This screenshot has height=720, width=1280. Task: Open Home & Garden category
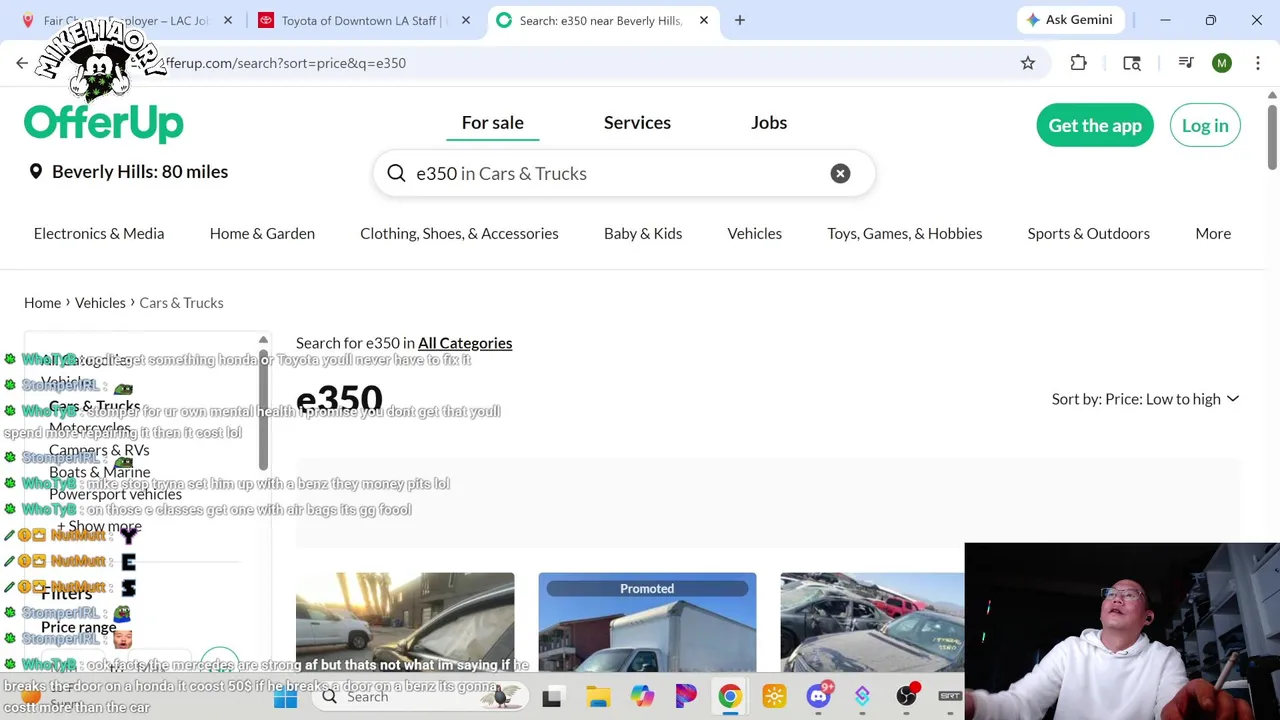[262, 233]
